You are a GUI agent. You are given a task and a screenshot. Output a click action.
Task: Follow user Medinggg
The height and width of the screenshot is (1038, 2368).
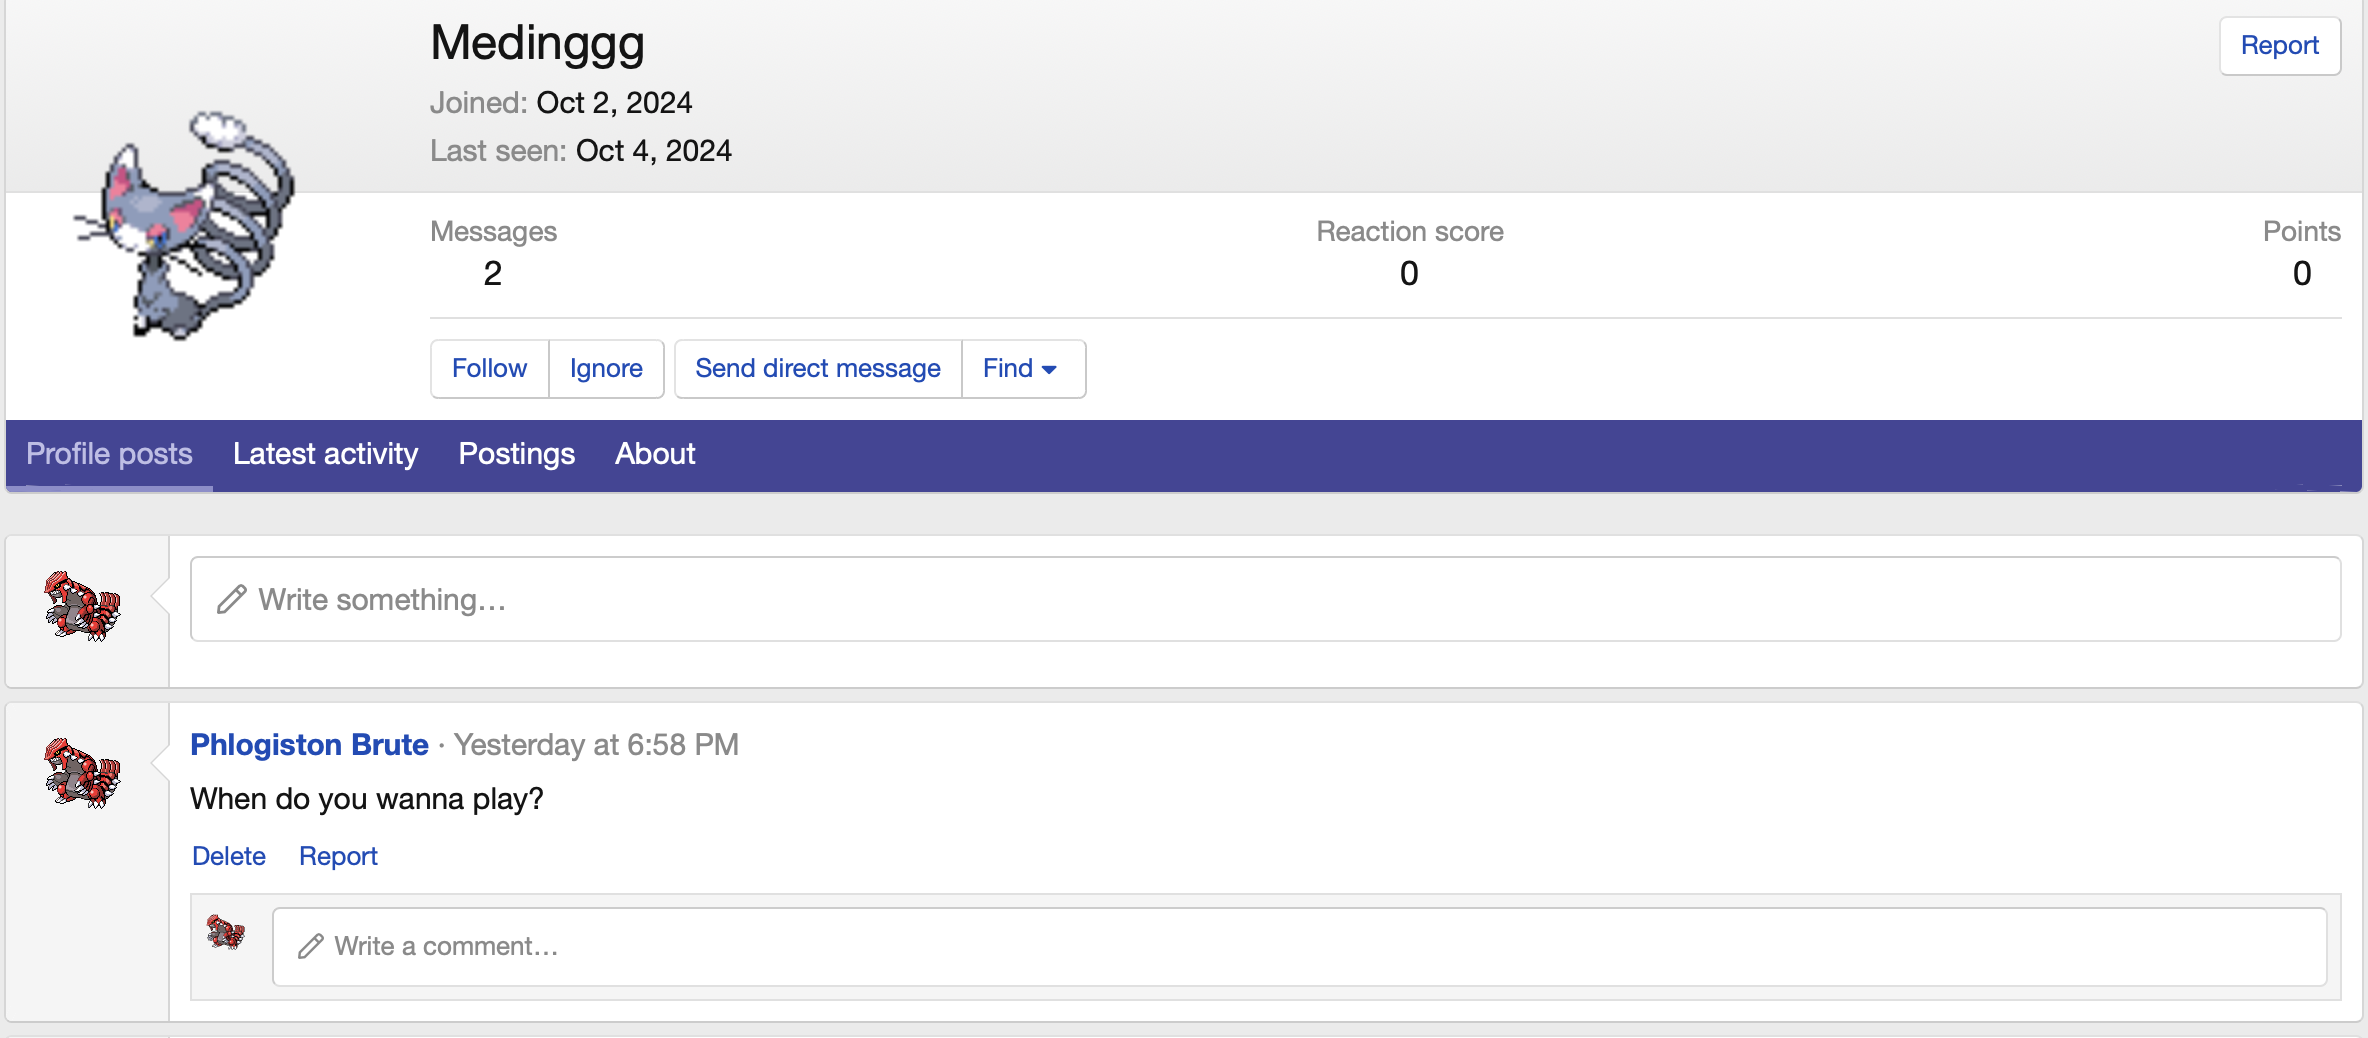tap(489, 368)
